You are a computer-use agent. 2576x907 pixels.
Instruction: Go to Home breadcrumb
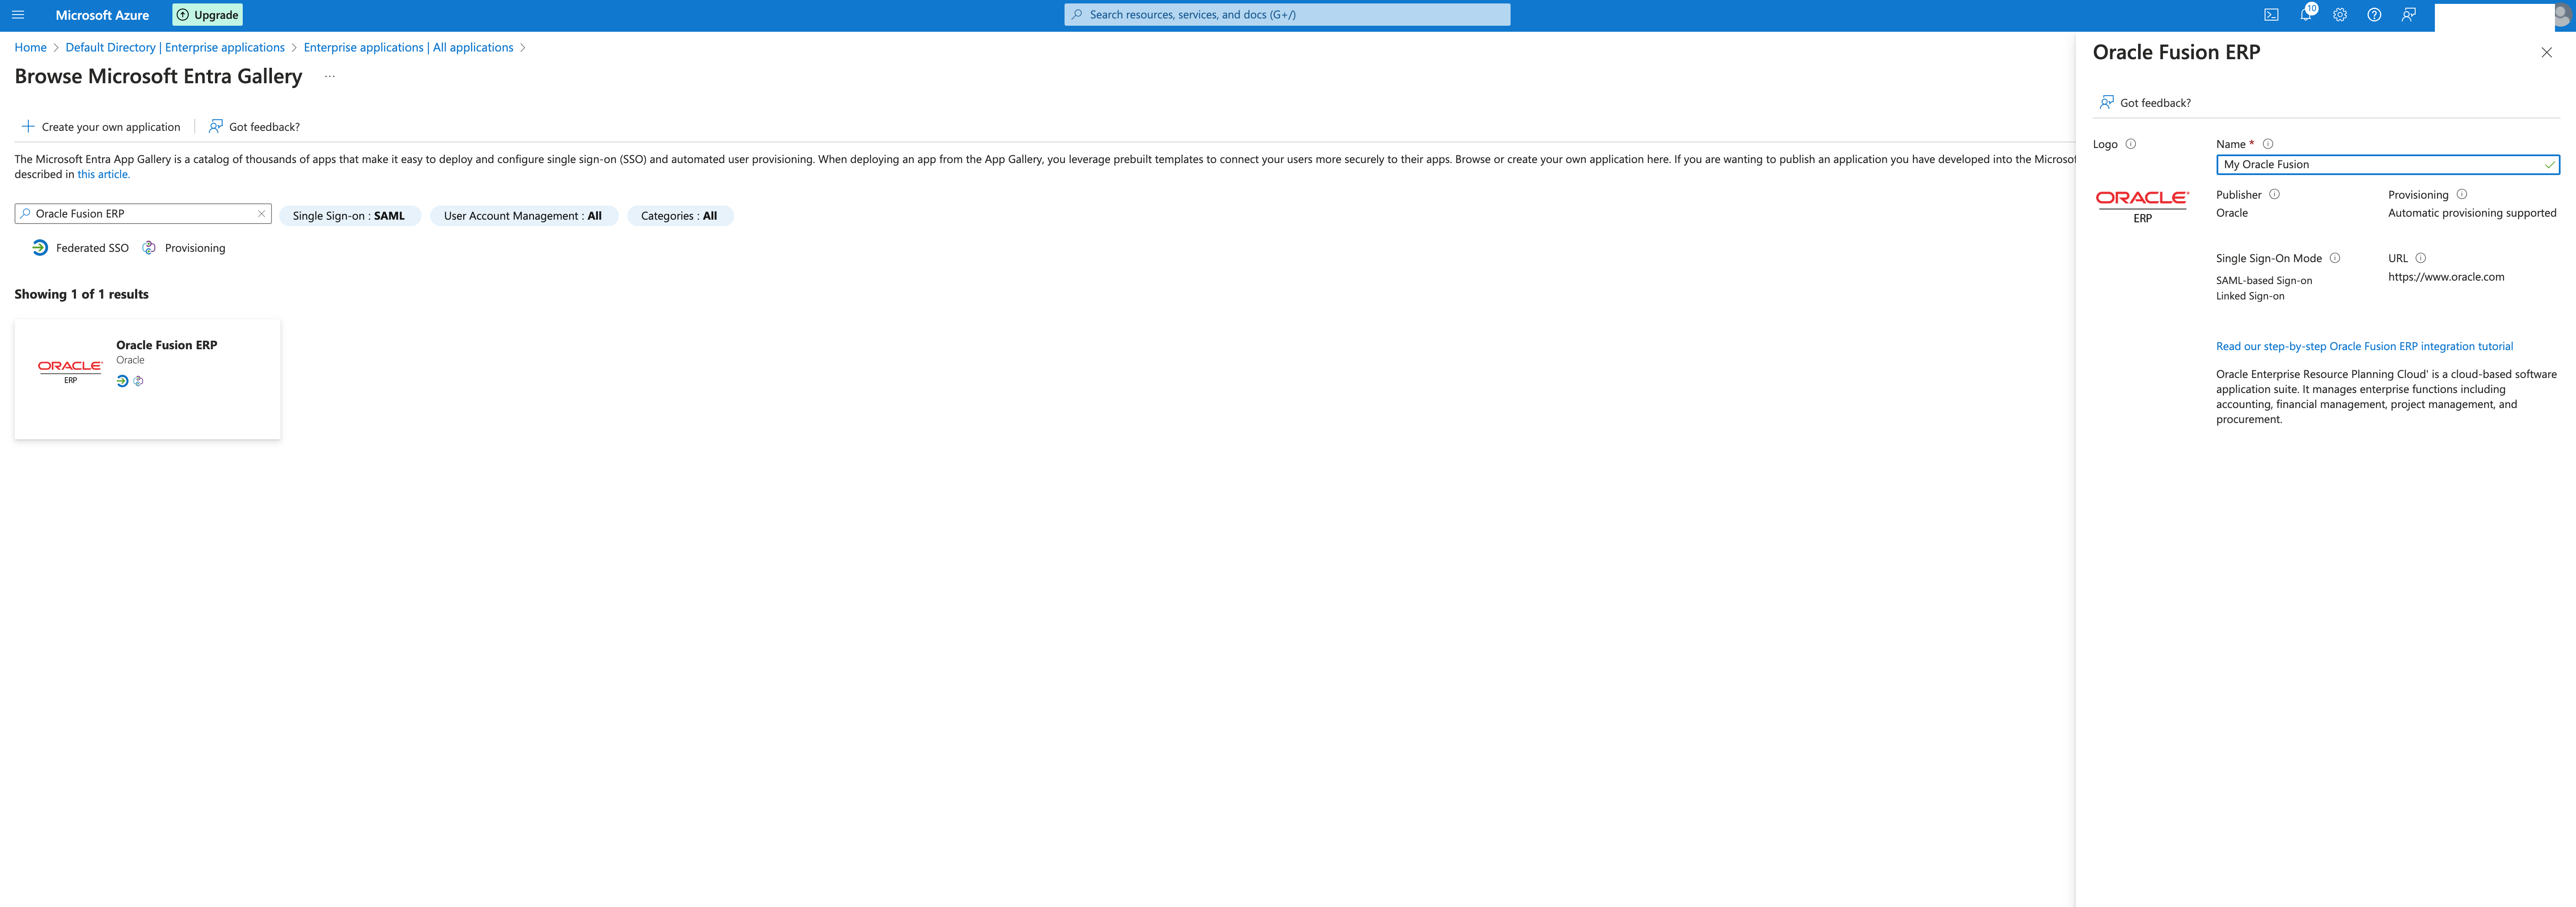click(30, 47)
